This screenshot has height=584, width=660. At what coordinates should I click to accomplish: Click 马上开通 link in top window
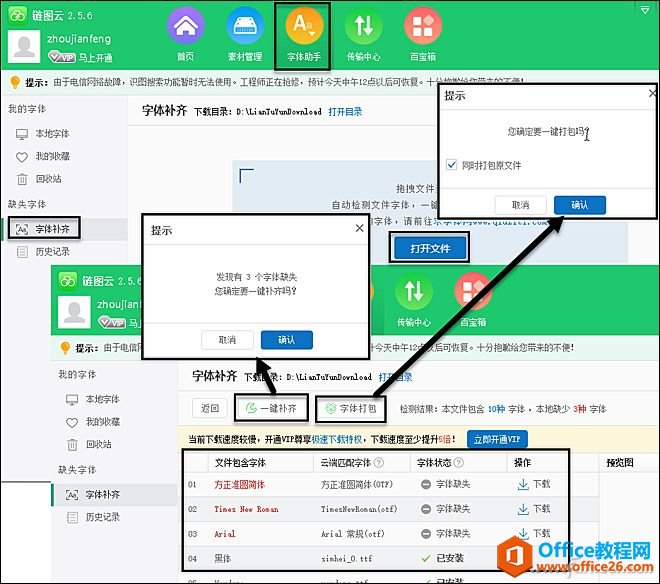pyautogui.click(x=96, y=58)
